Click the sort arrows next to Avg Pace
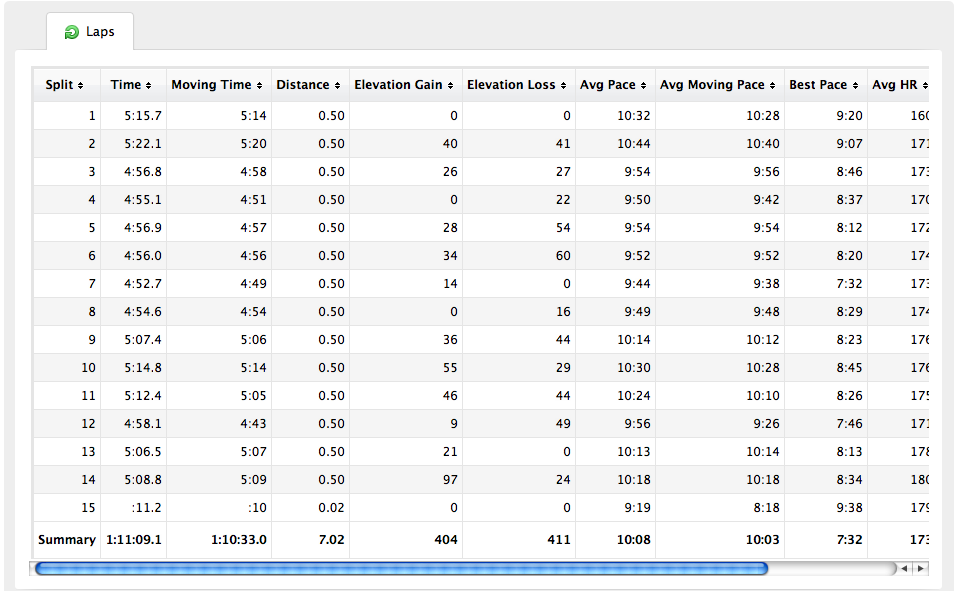 coord(643,85)
